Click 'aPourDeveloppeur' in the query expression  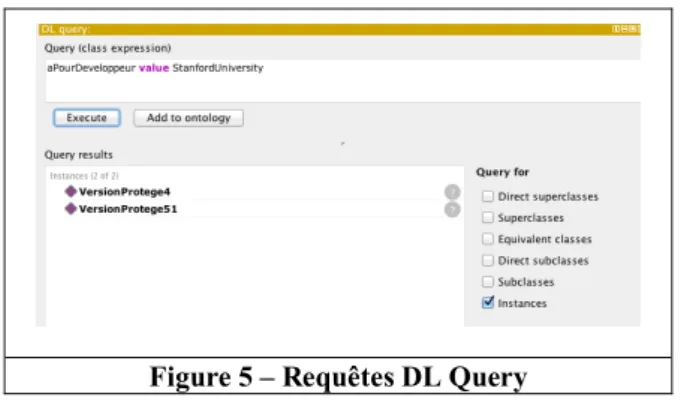pyautogui.click(x=91, y=68)
